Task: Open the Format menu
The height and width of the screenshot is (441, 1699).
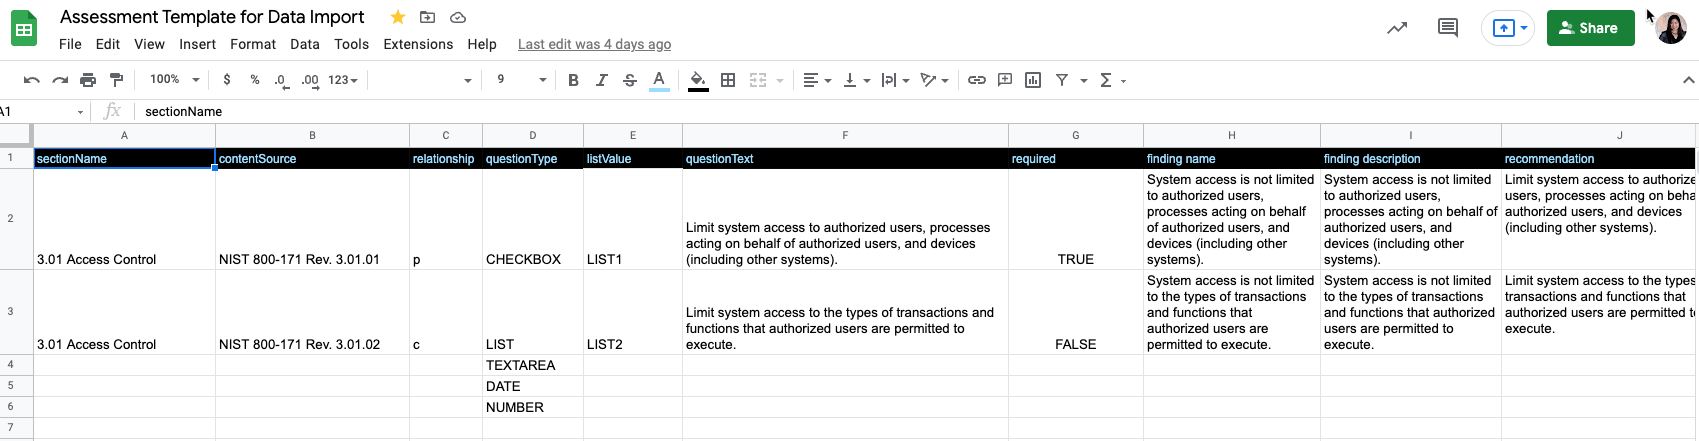Action: point(253,44)
